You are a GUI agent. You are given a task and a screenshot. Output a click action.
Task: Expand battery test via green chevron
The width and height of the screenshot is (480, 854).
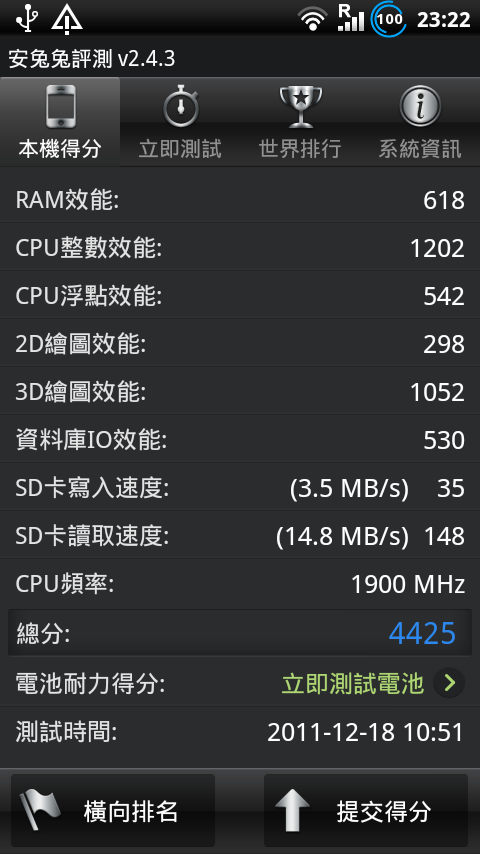pyautogui.click(x=449, y=682)
